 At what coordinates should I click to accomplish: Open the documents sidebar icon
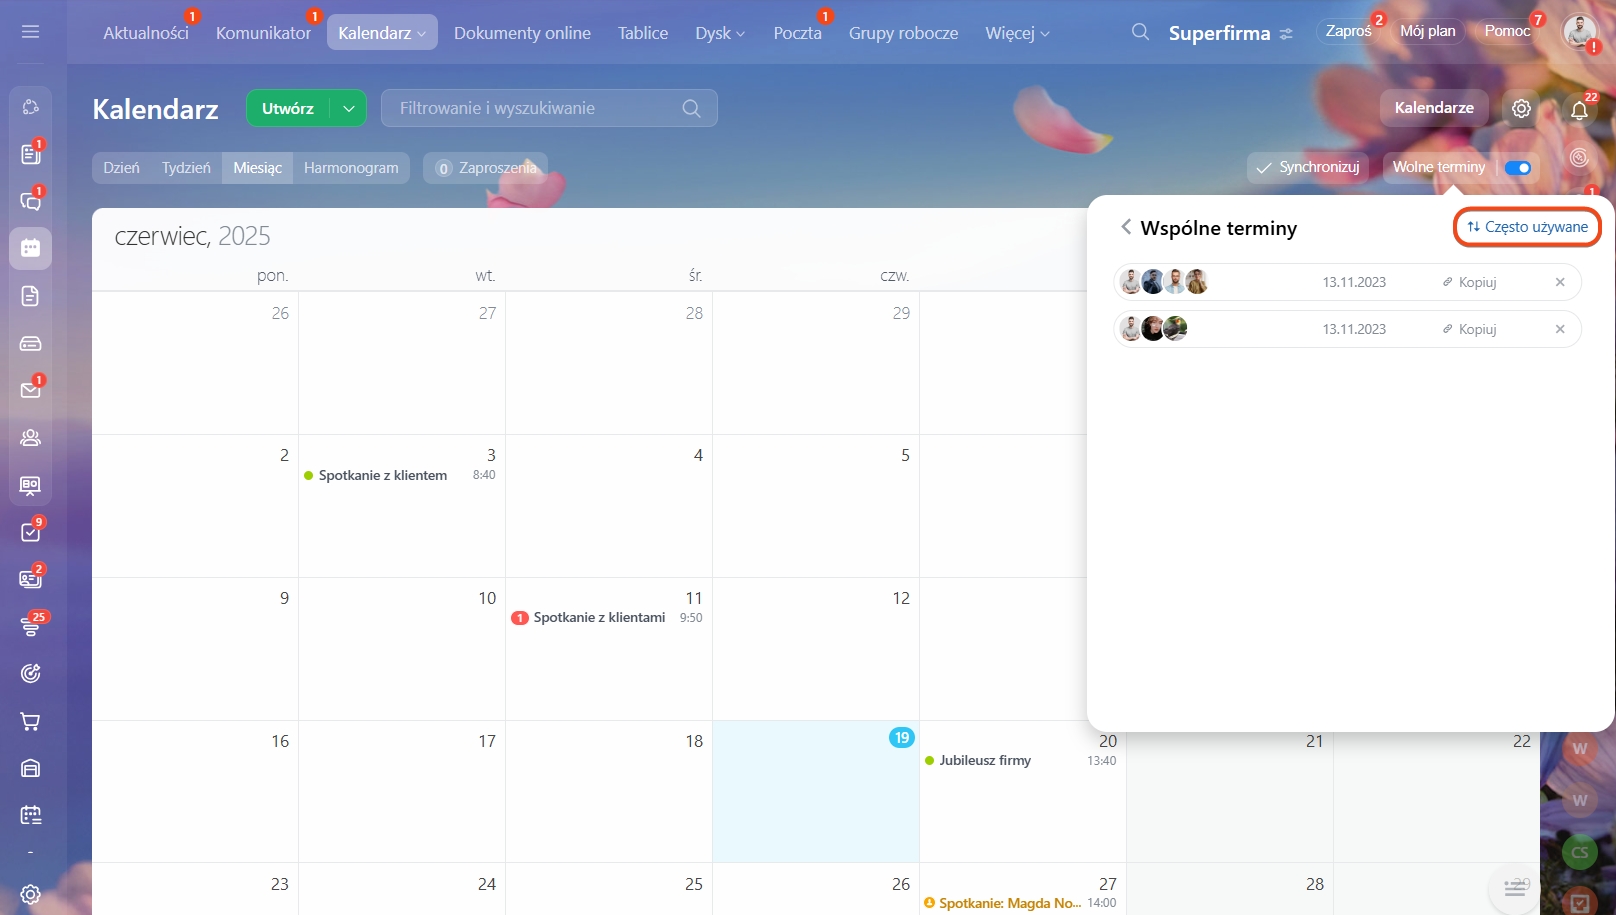coord(30,296)
